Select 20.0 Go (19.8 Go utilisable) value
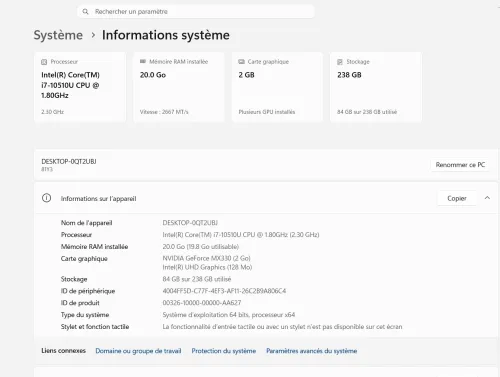Image resolution: width=500 pixels, height=377 pixels. [201, 247]
